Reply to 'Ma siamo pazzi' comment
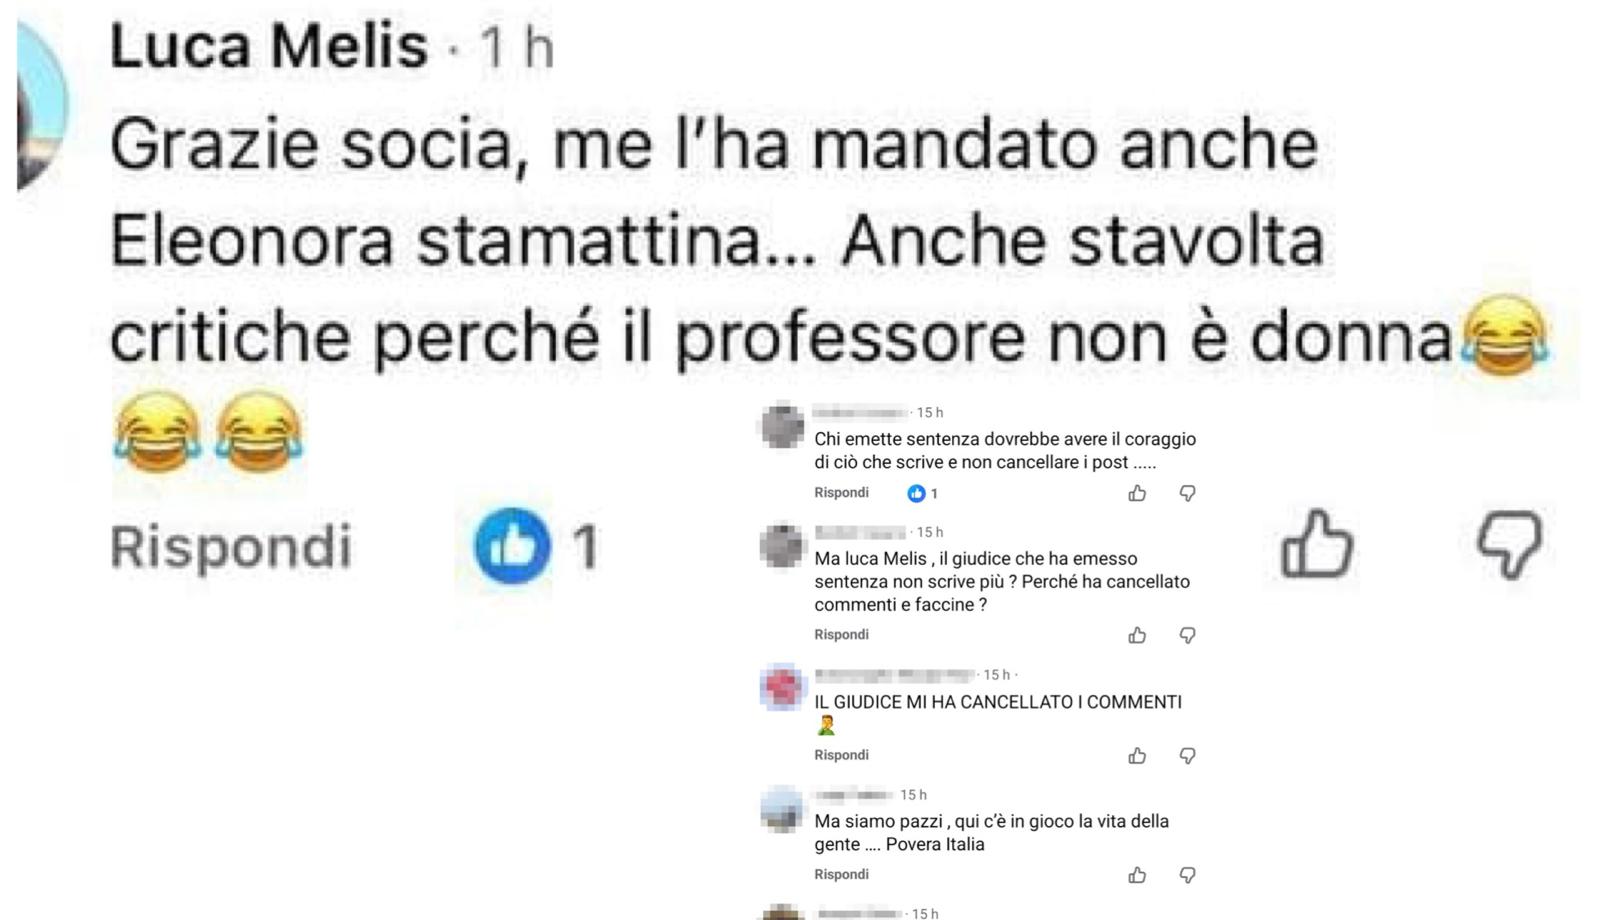Viewport: 1600px width, 920px height. [841, 874]
